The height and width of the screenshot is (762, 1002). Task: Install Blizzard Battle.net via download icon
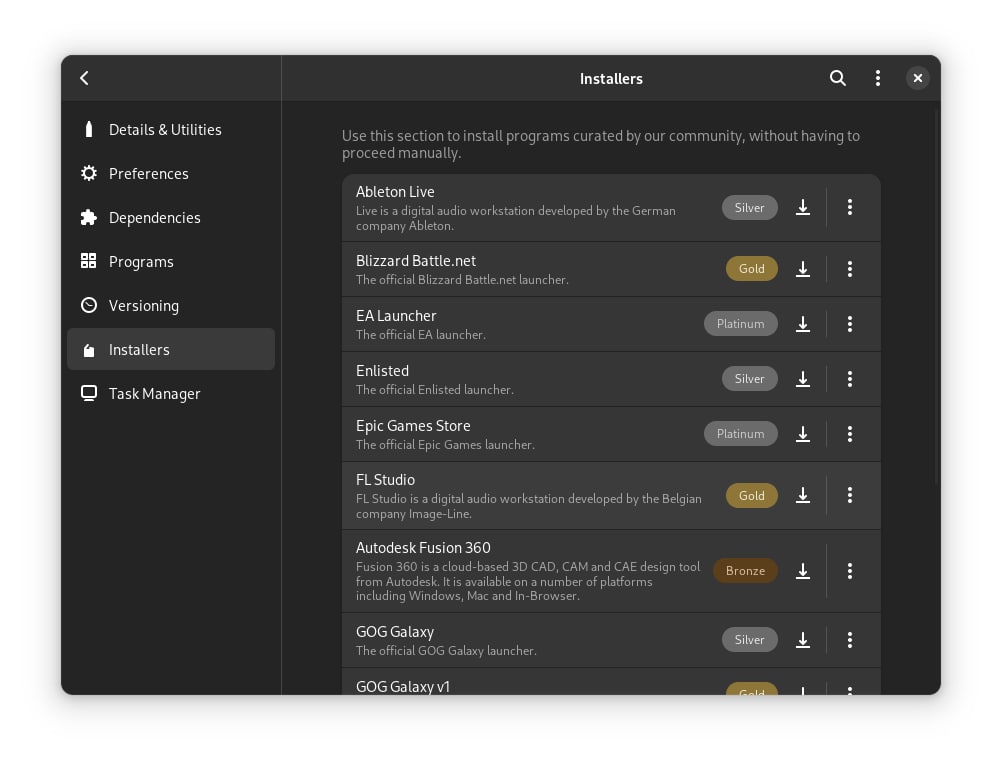click(802, 269)
